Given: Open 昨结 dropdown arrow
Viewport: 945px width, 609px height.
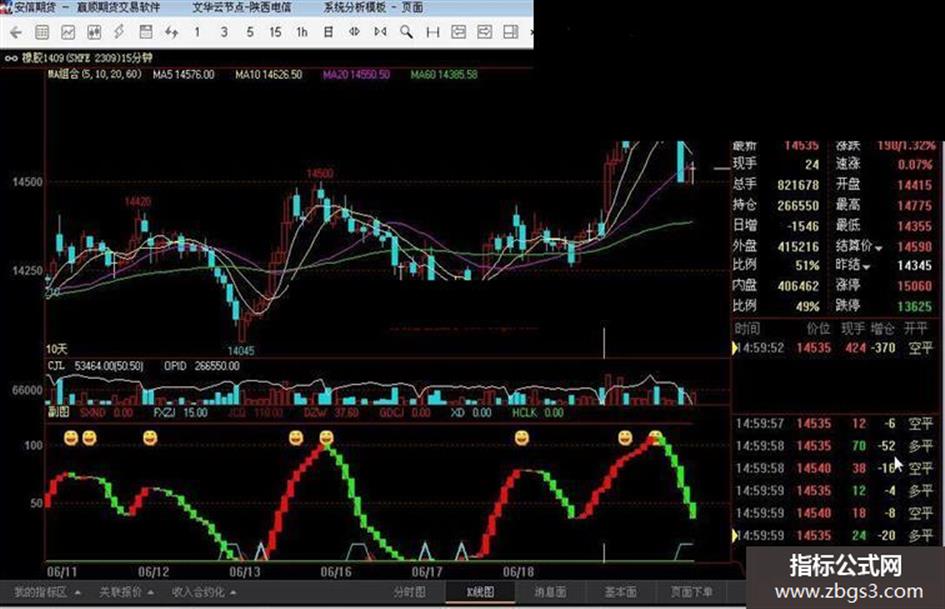Looking at the screenshot, I should point(866,267).
